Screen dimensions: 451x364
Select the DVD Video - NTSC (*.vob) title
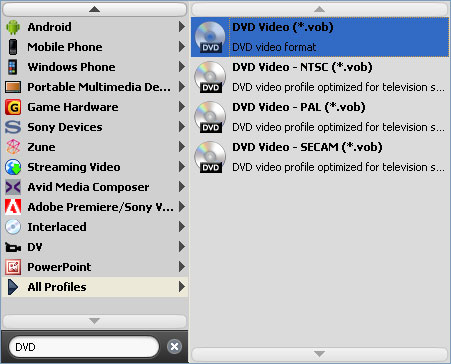(x=302, y=67)
